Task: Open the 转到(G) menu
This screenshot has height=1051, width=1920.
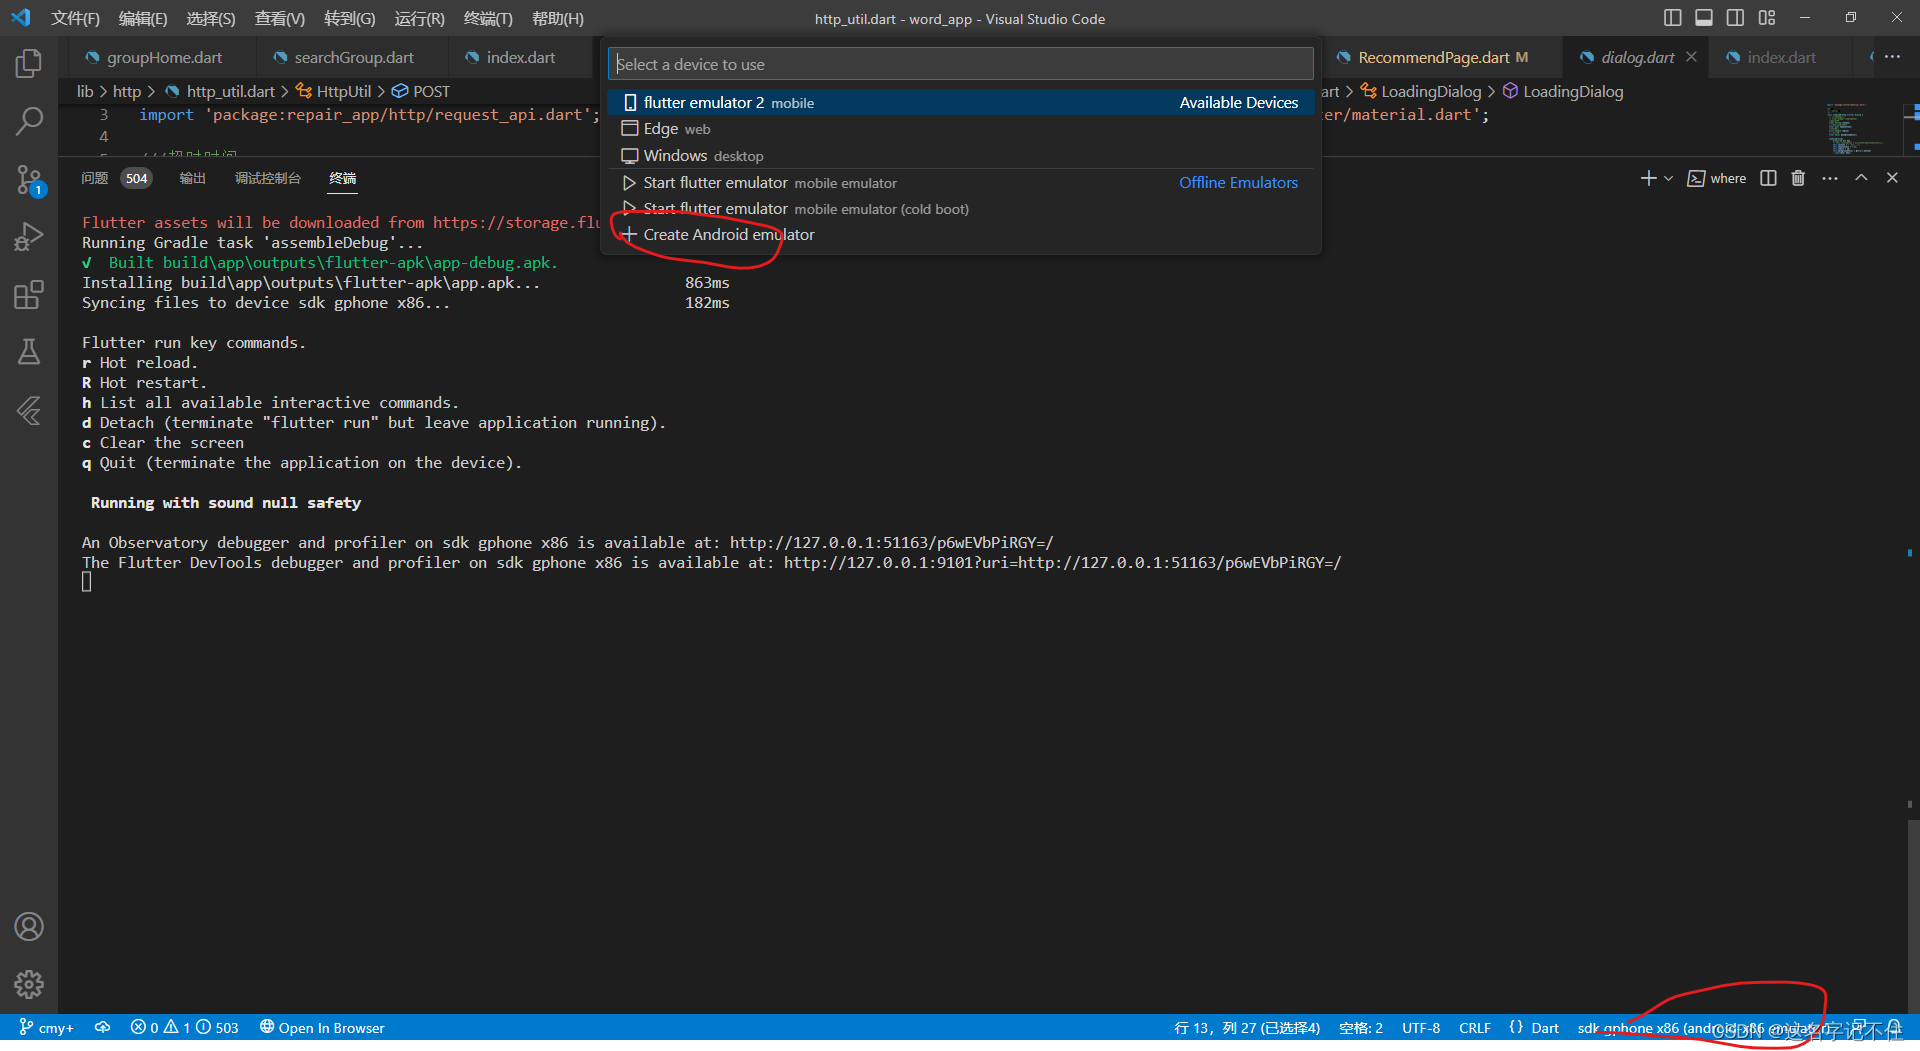Action: tap(350, 18)
